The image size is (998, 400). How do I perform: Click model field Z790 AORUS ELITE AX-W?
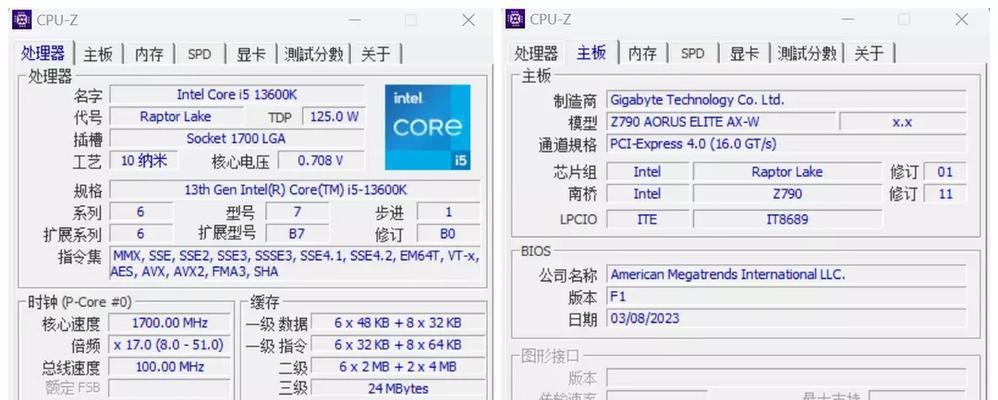click(x=720, y=122)
